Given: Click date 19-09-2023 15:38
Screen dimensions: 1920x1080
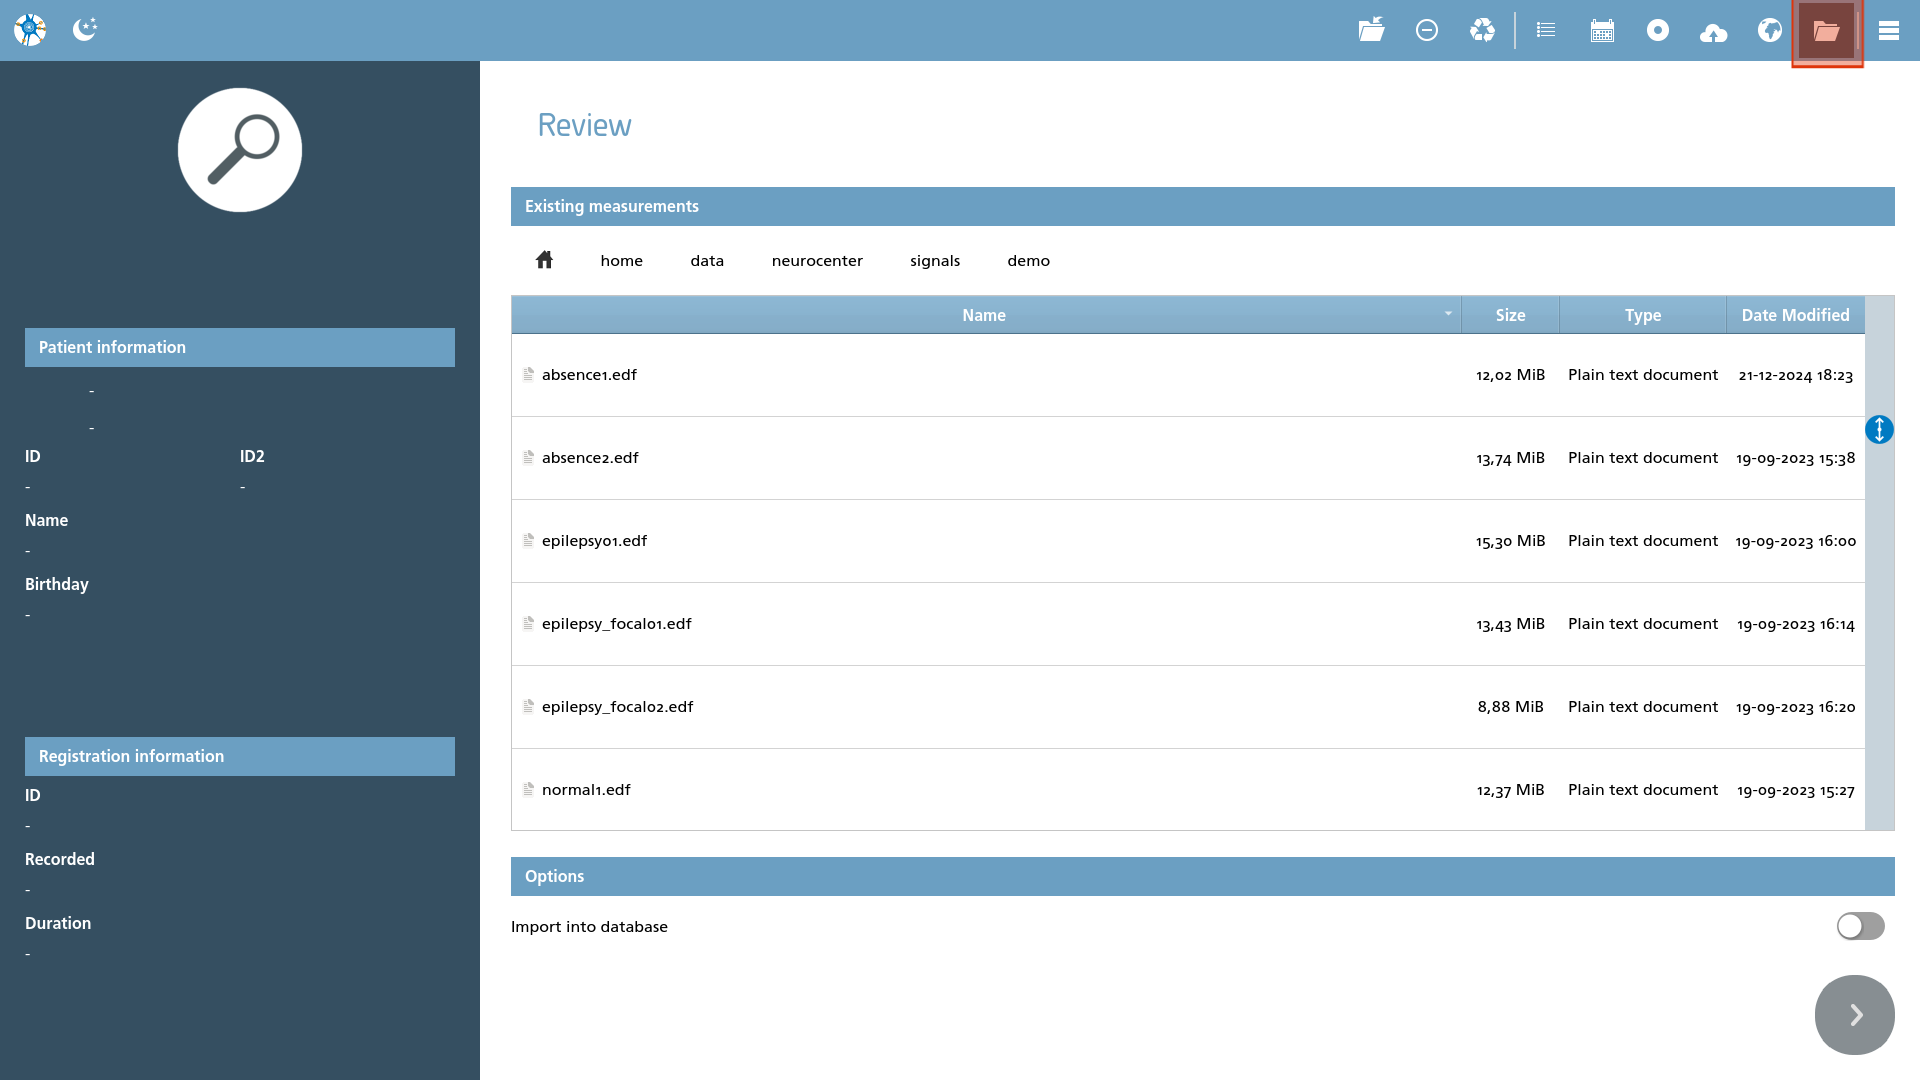Looking at the screenshot, I should [x=1795, y=458].
